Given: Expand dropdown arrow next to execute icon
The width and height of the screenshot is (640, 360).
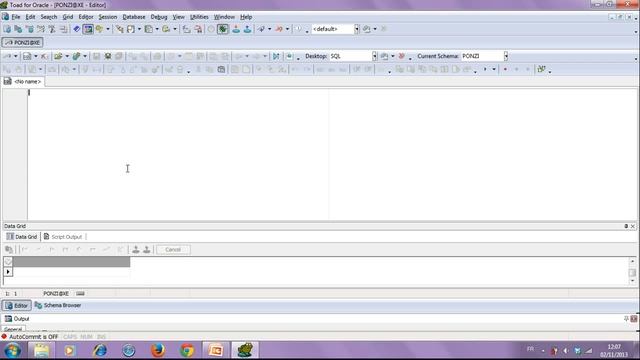Looking at the screenshot, I should [x=16, y=56].
